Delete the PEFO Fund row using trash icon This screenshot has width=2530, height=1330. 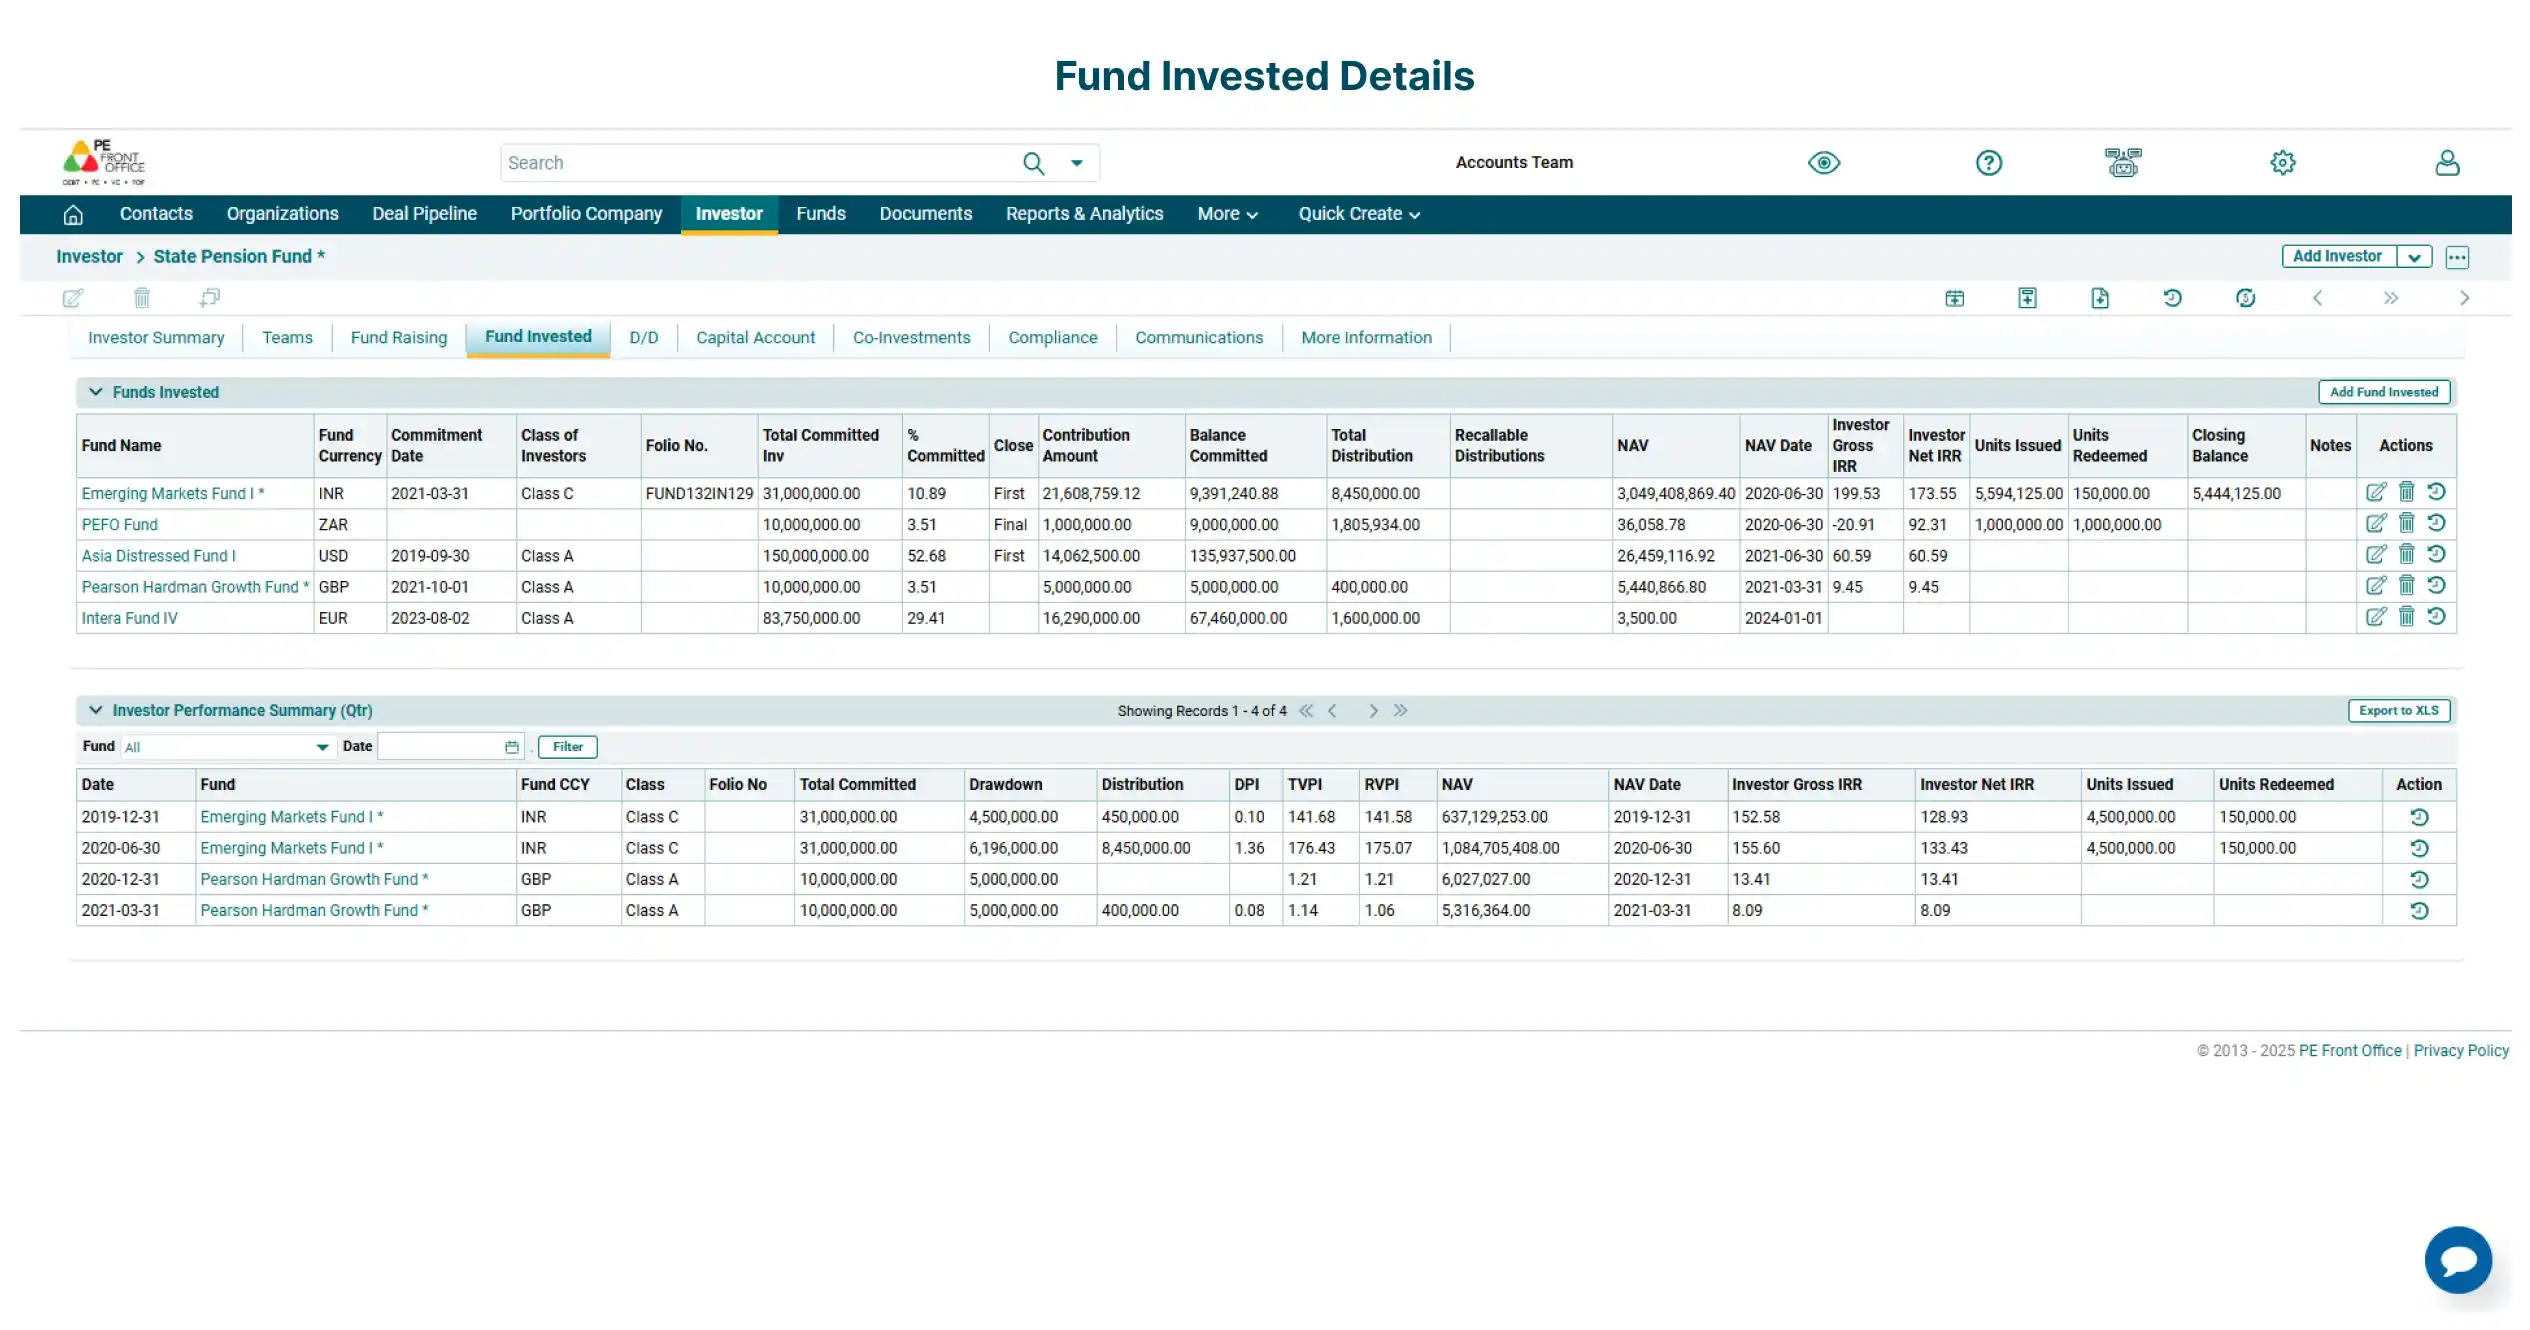(x=2406, y=523)
